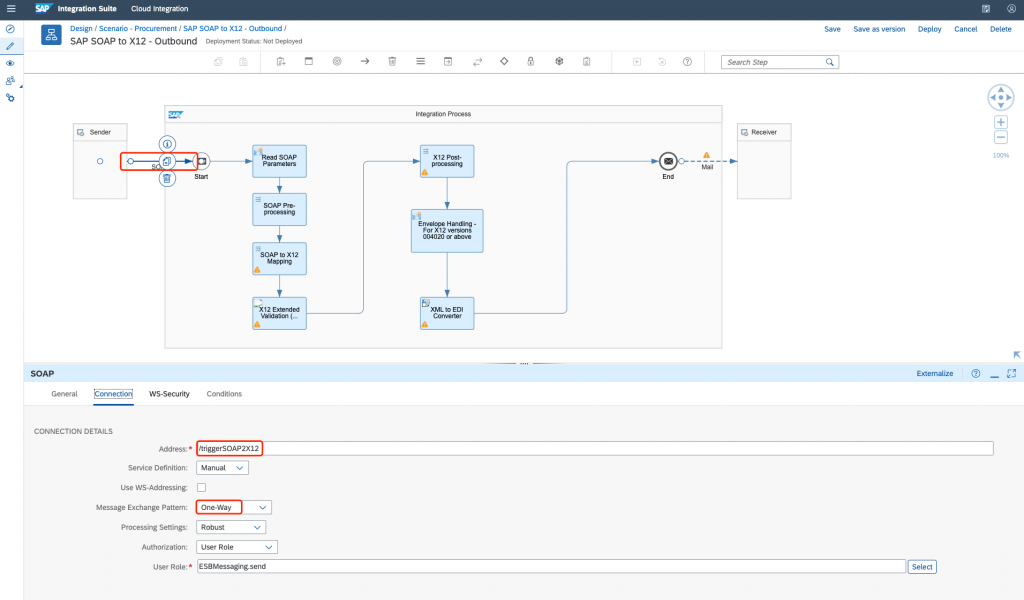Zoom in with the plus button

1000,122
